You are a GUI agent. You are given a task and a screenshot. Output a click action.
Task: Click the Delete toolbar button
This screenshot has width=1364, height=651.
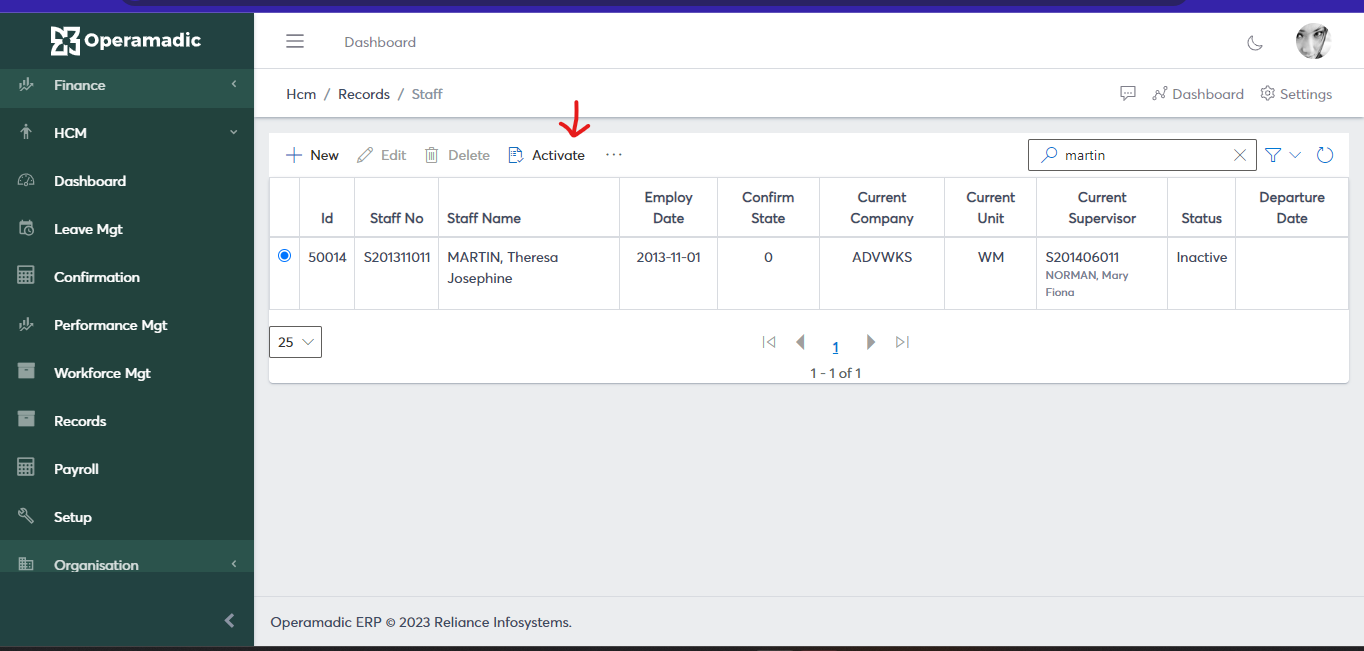coord(457,155)
